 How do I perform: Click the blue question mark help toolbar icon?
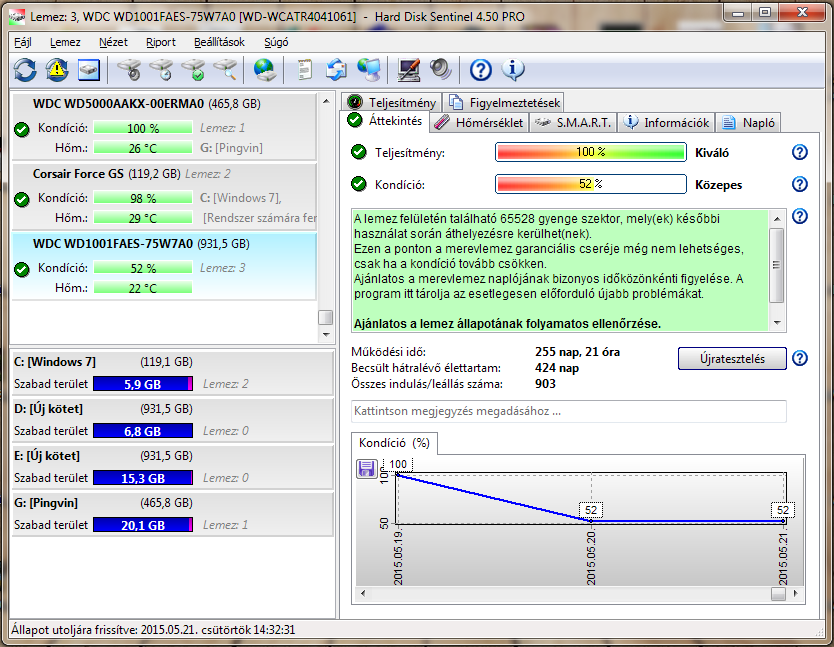(481, 70)
